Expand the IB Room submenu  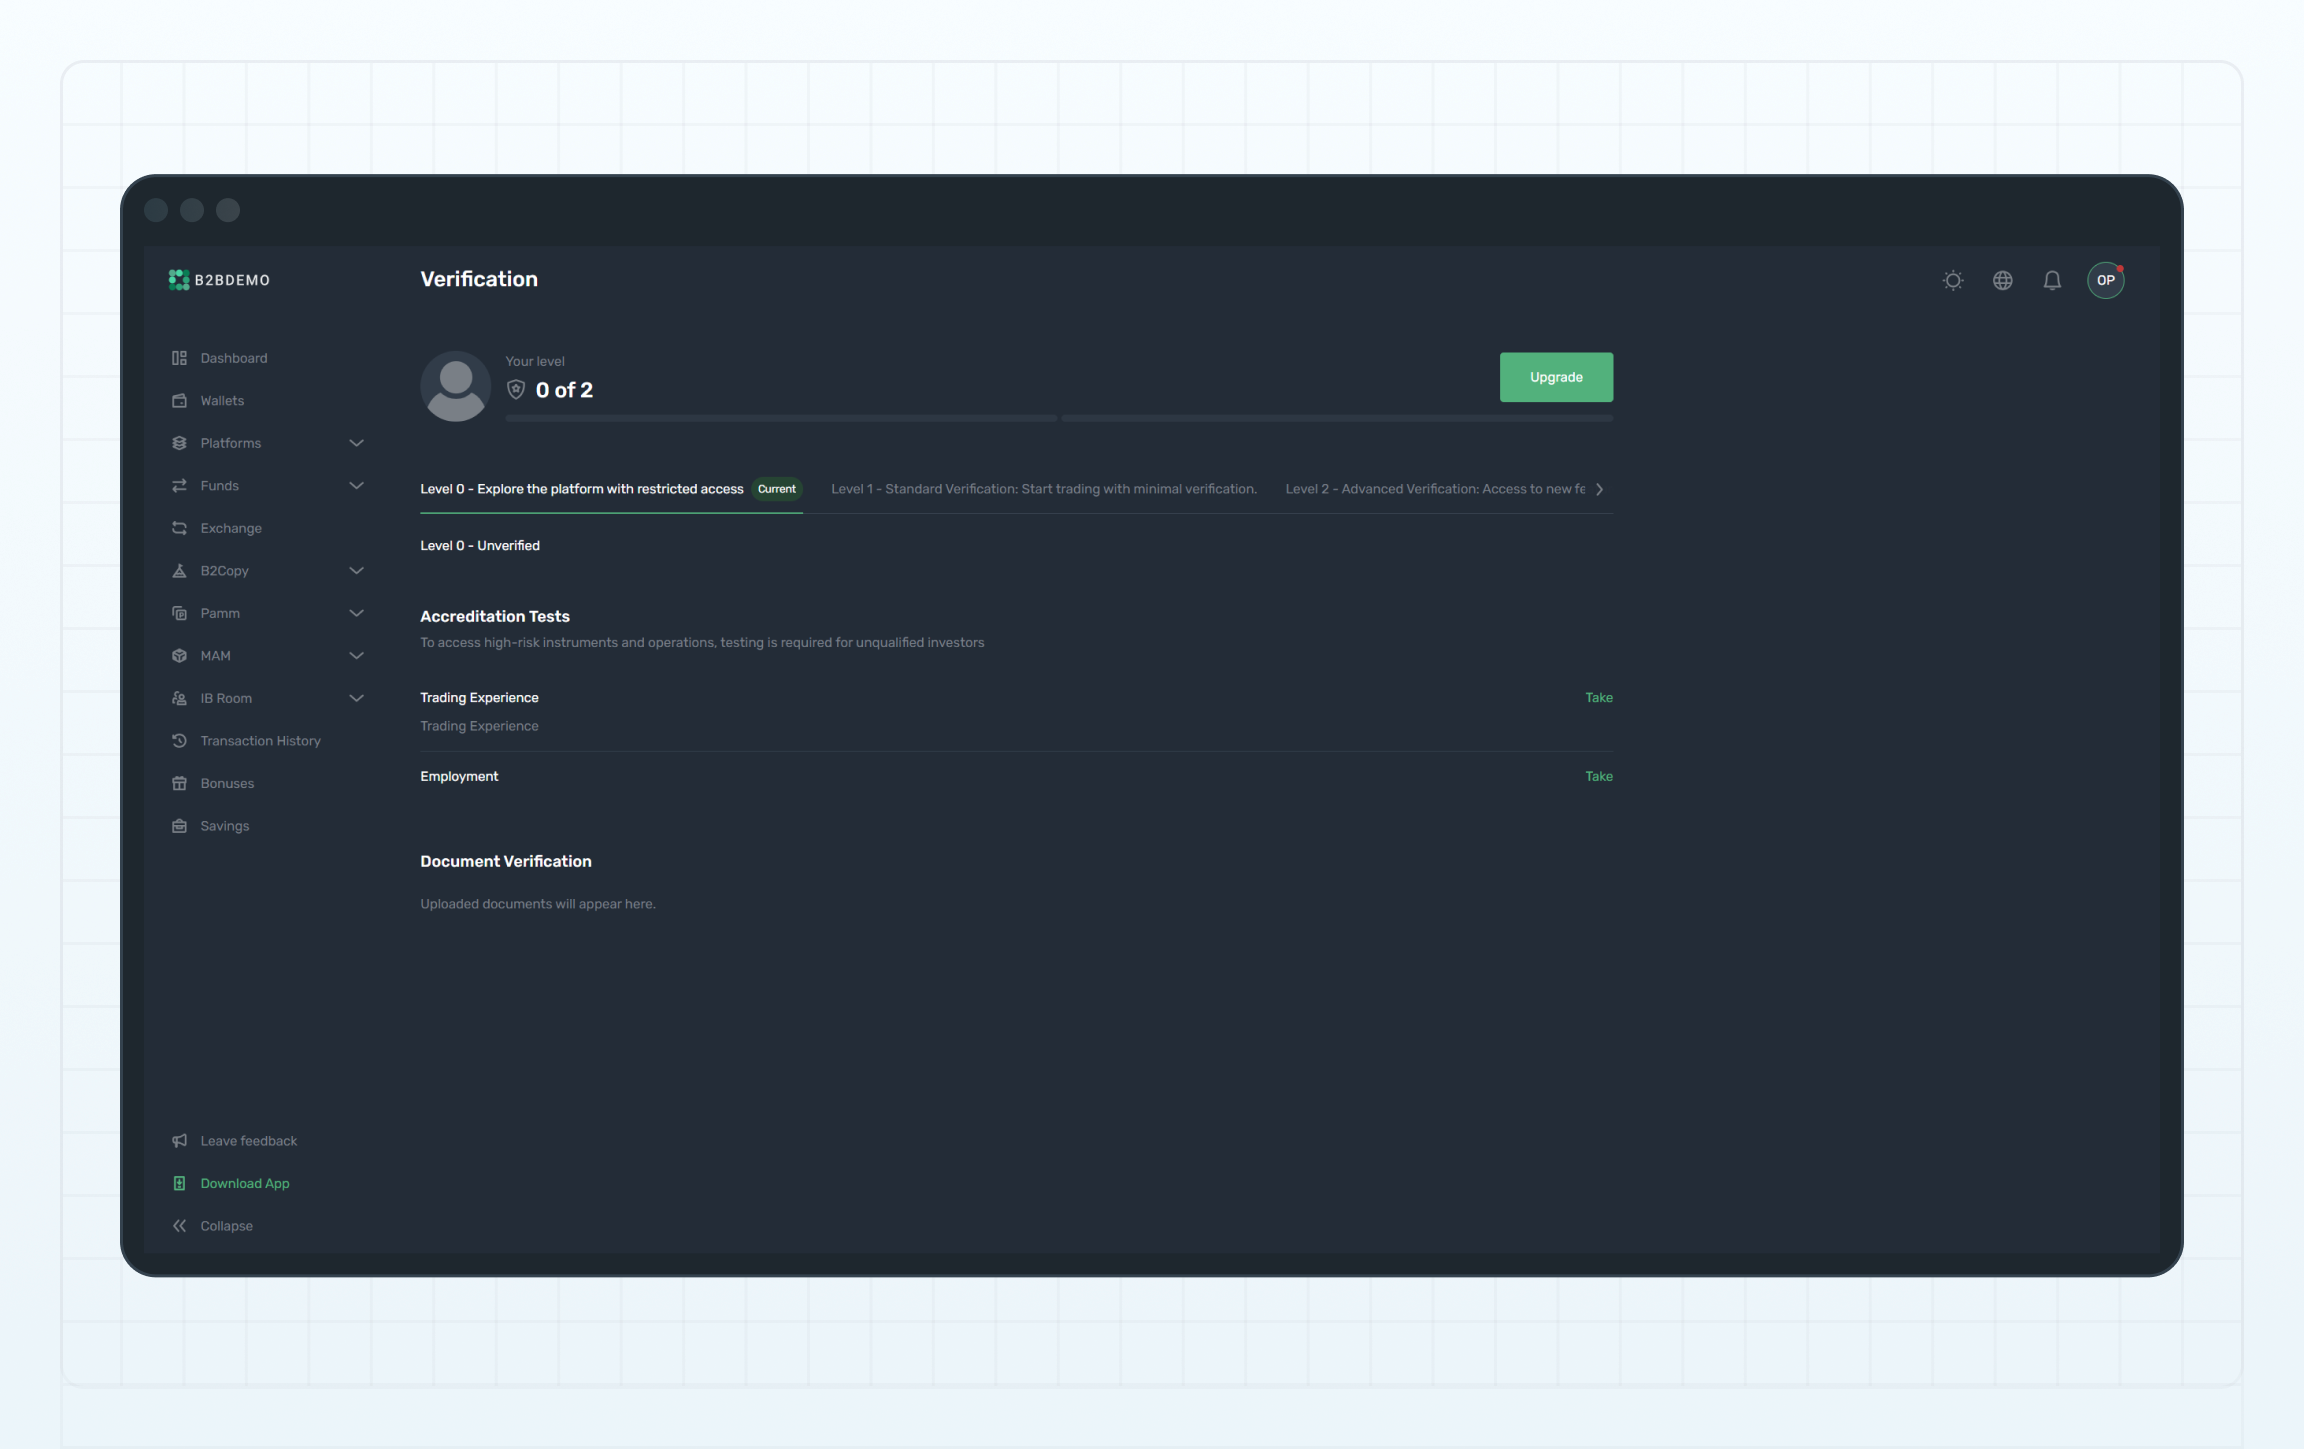[x=356, y=698]
